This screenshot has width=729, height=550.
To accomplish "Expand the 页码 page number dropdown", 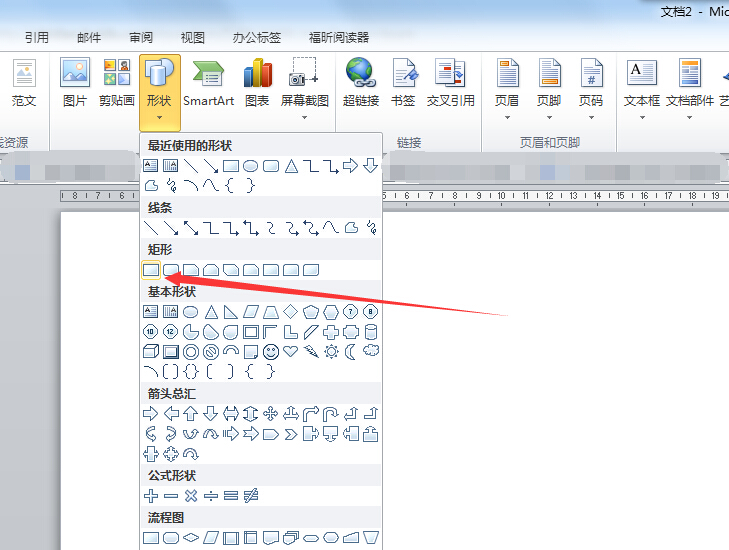I will pos(591,118).
